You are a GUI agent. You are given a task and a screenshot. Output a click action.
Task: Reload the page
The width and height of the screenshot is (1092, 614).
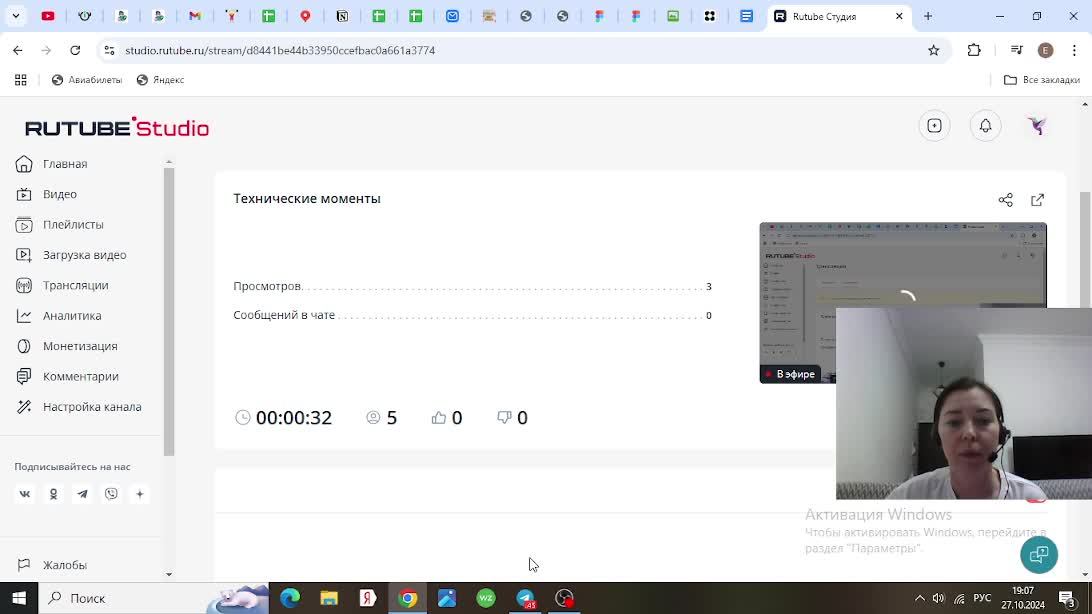tap(75, 50)
